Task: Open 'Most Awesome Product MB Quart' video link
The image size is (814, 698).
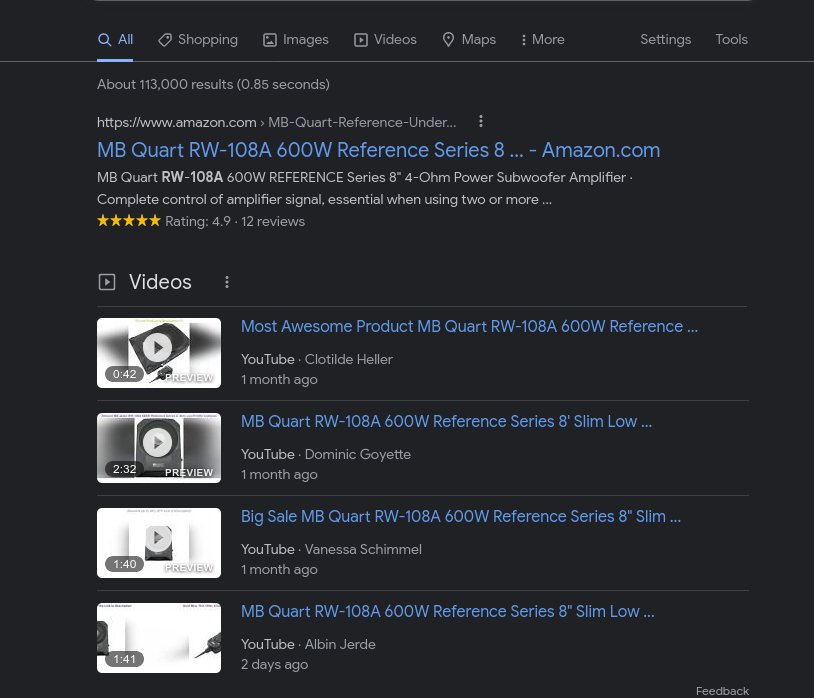Action: pyautogui.click(x=469, y=326)
